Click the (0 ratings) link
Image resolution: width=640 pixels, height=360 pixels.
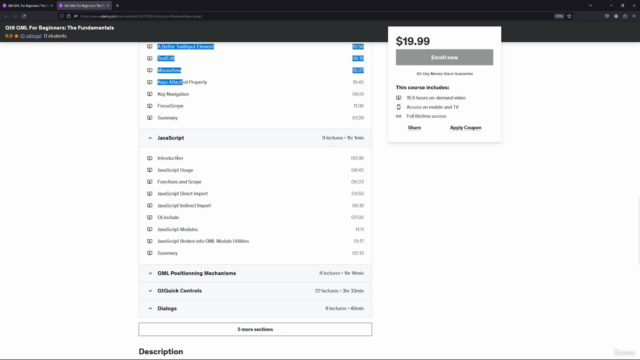[x=31, y=36]
